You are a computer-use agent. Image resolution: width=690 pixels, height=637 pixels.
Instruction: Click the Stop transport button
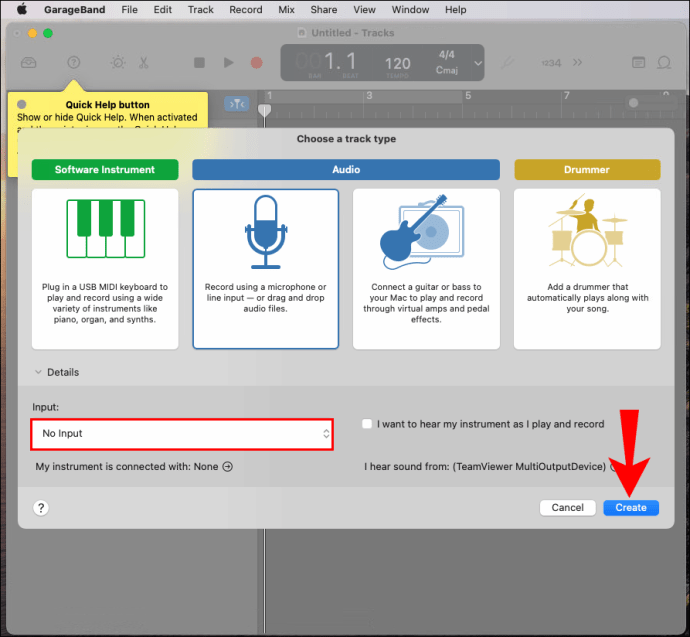pos(199,62)
